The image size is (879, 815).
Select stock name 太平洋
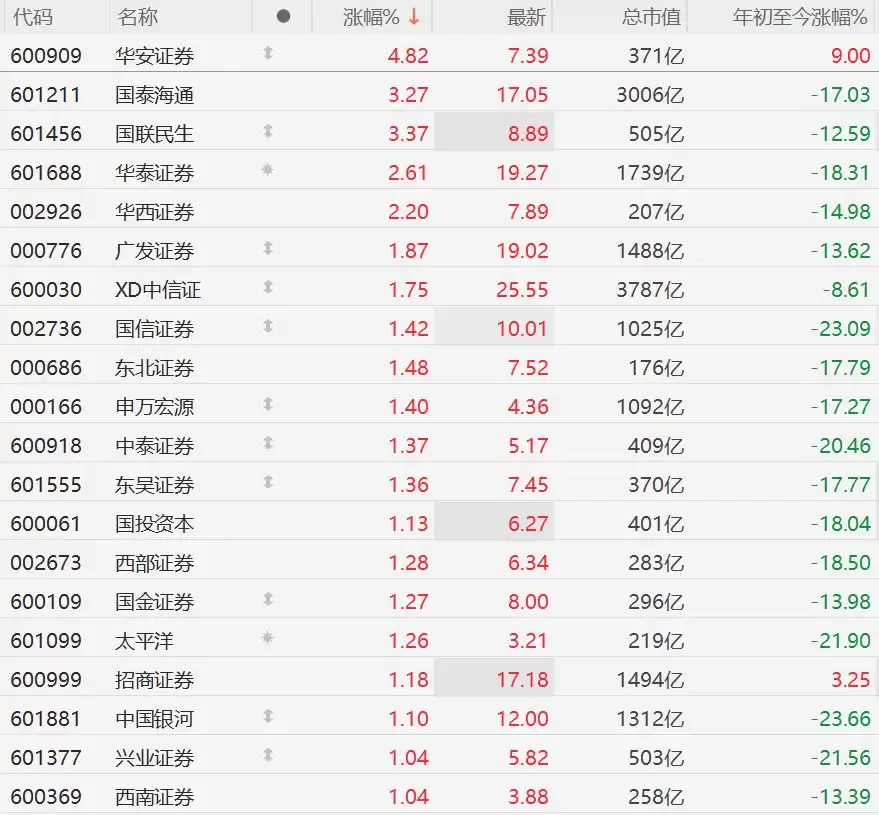[x=144, y=640]
